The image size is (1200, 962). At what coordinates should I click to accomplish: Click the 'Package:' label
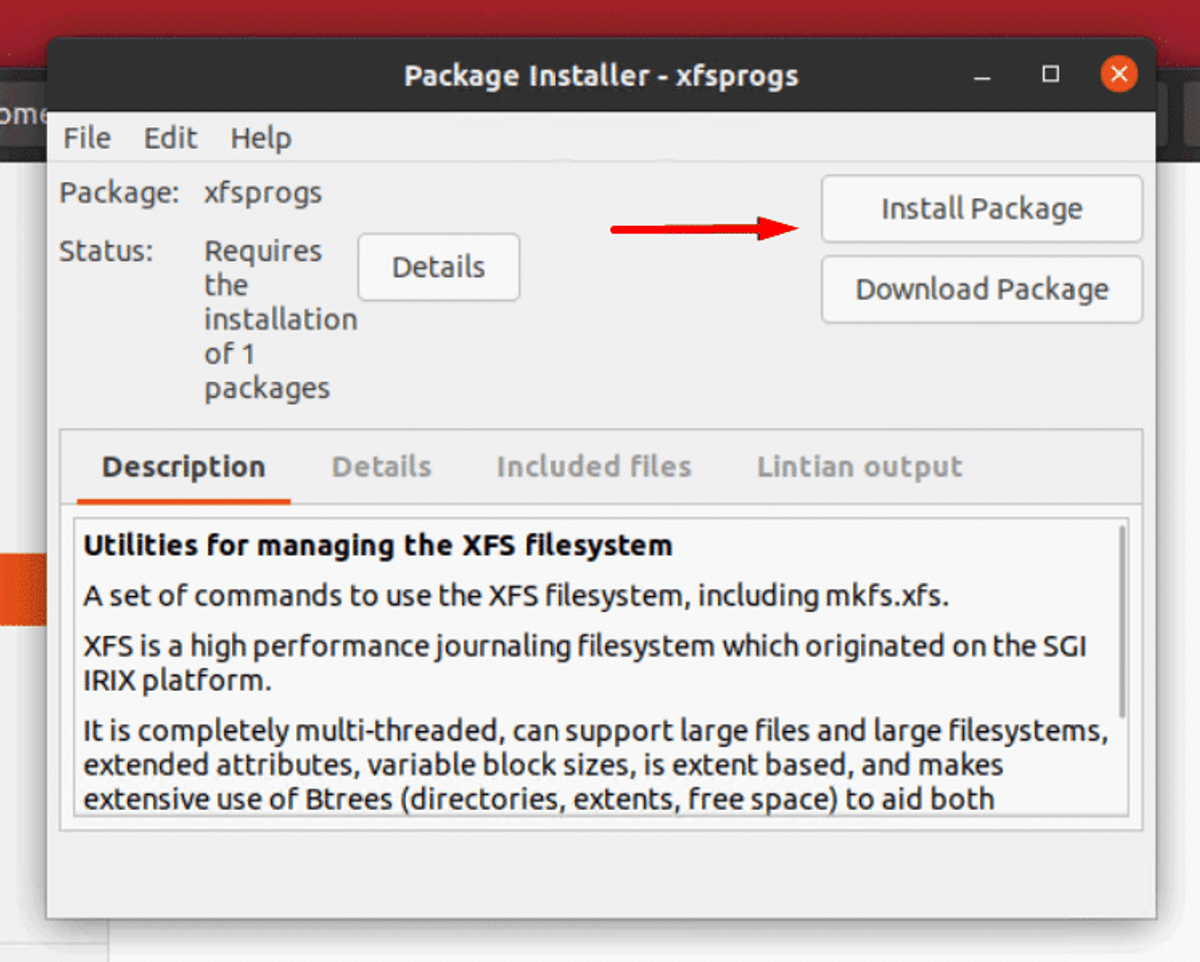pos(119,193)
